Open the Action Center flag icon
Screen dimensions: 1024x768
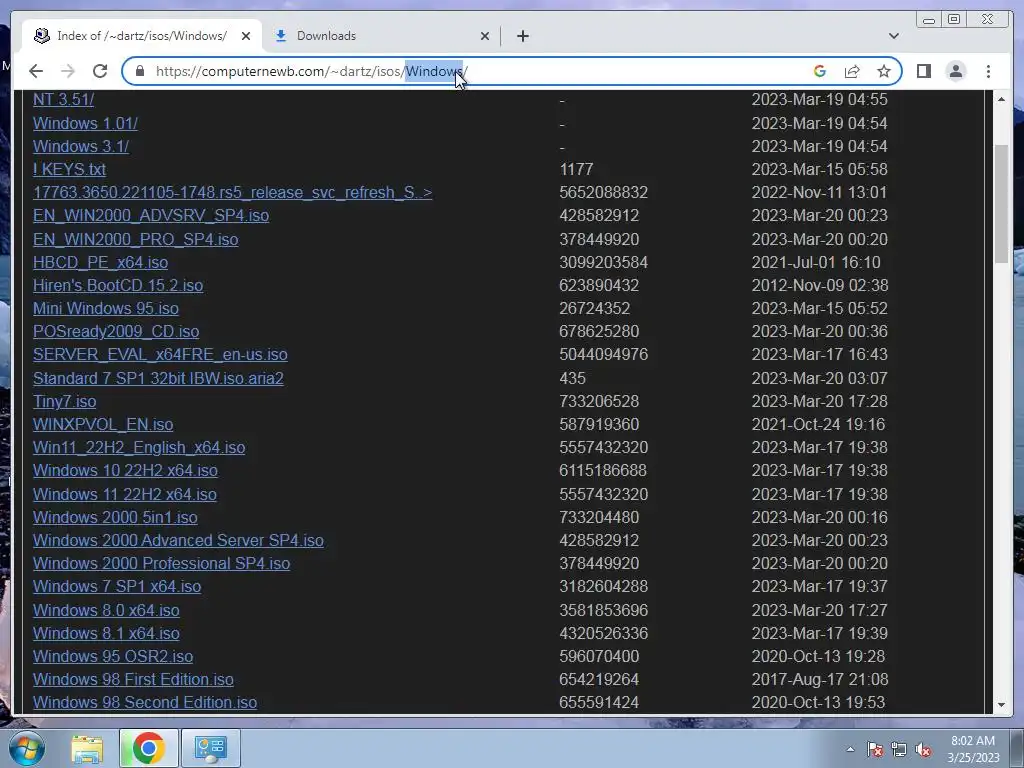(x=874, y=749)
